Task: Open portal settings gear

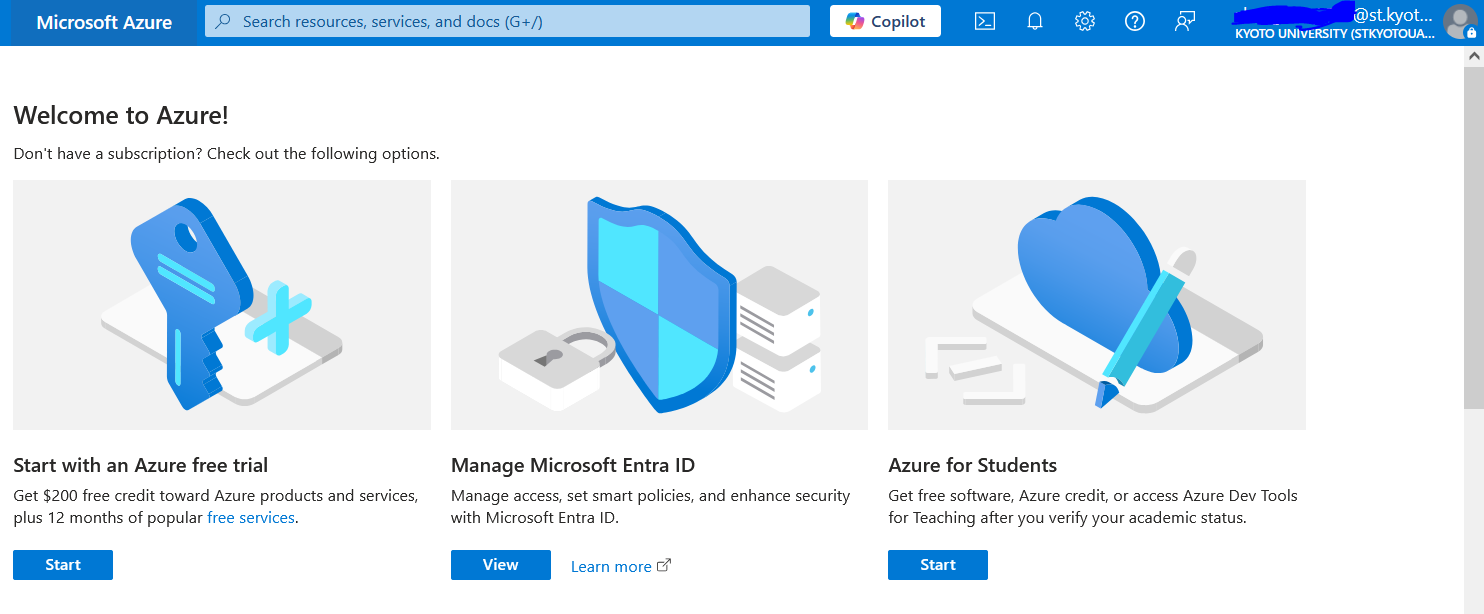Action: (1084, 21)
